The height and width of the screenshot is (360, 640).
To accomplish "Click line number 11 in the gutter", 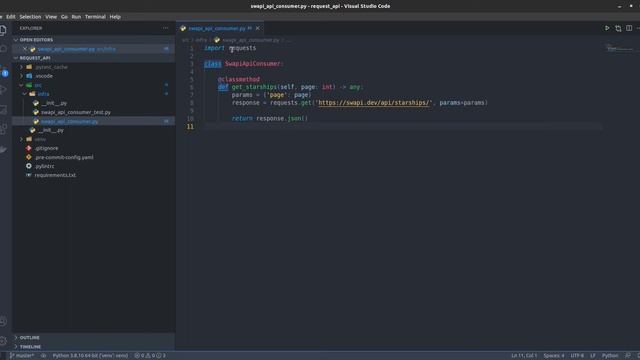I will (x=190, y=127).
